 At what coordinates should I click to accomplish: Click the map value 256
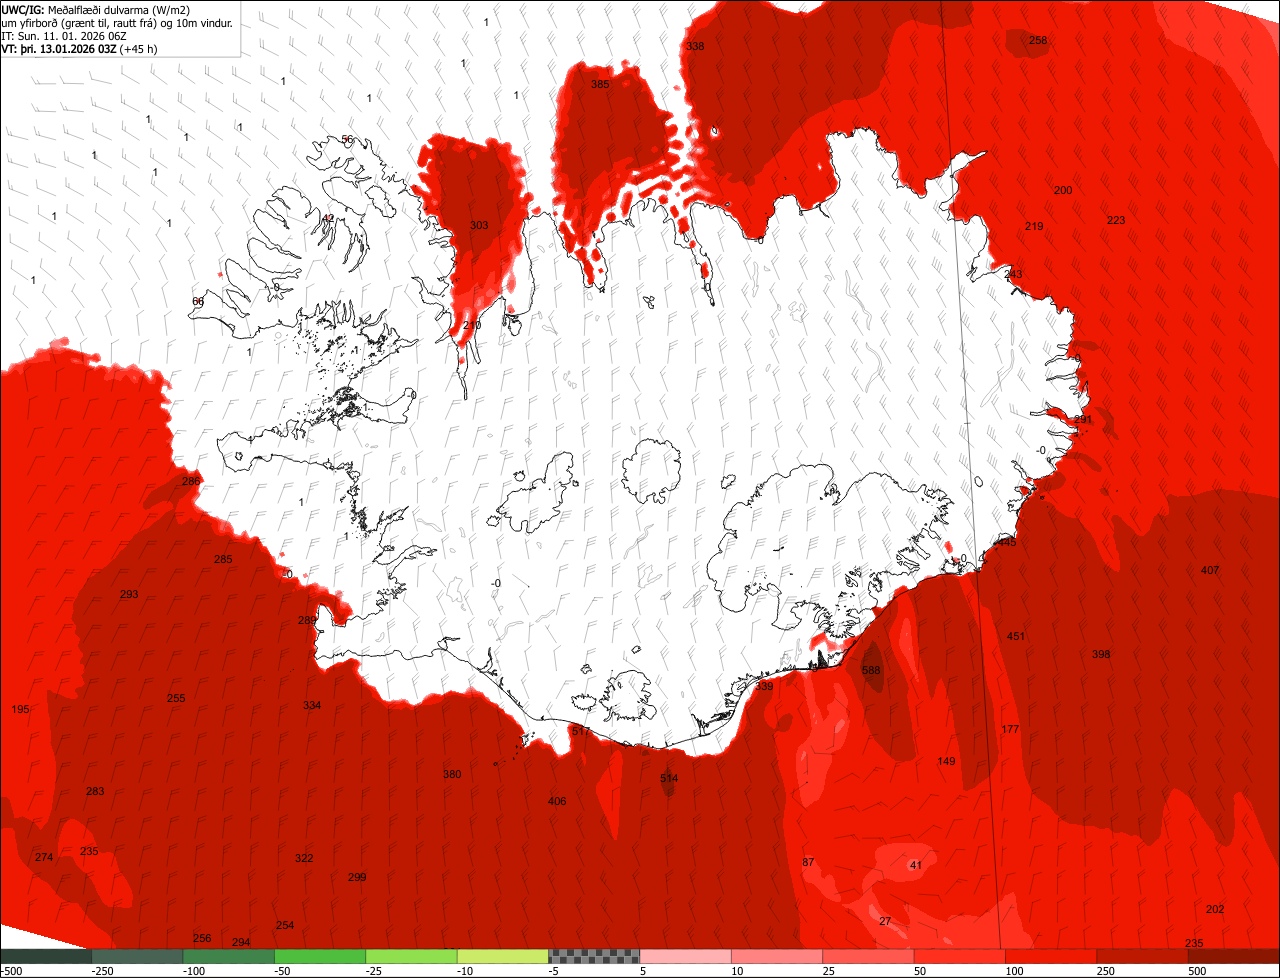pos(202,938)
